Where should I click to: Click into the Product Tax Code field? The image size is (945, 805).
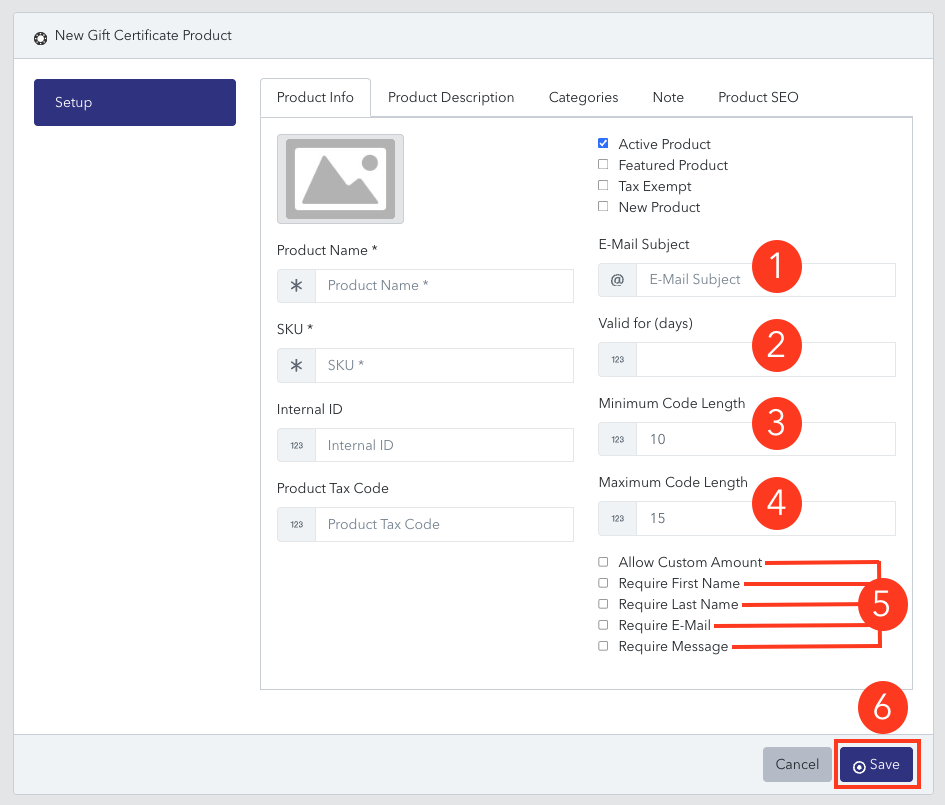click(444, 524)
